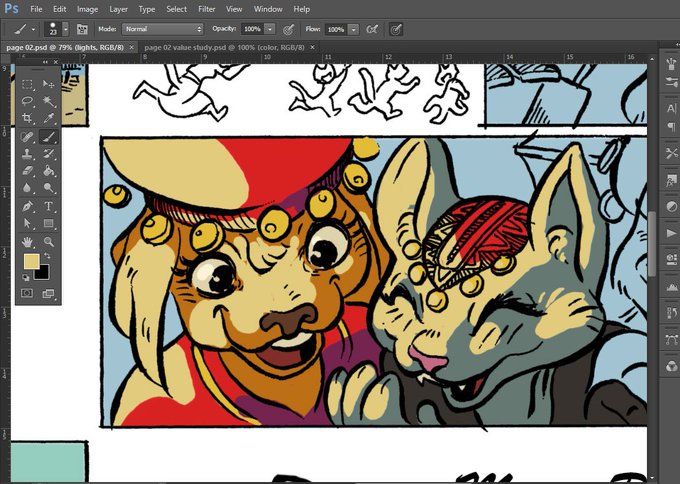Open the Opacity slider dropdown

click(x=269, y=29)
